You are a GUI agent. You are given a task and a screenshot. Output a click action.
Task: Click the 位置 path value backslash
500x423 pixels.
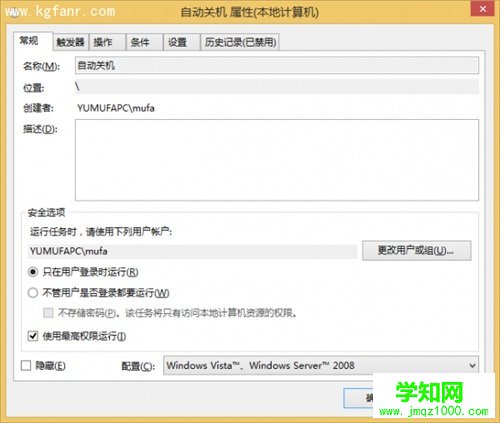tap(77, 87)
